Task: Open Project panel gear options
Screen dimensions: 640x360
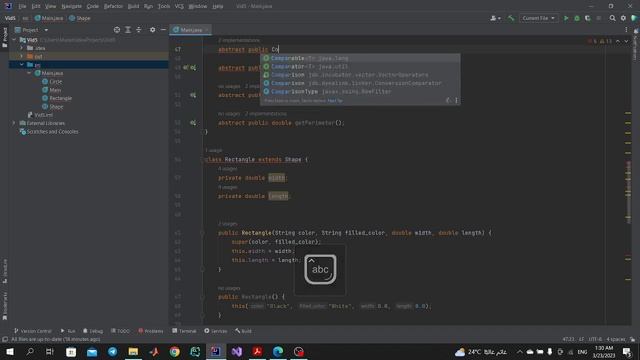Action: [152, 30]
